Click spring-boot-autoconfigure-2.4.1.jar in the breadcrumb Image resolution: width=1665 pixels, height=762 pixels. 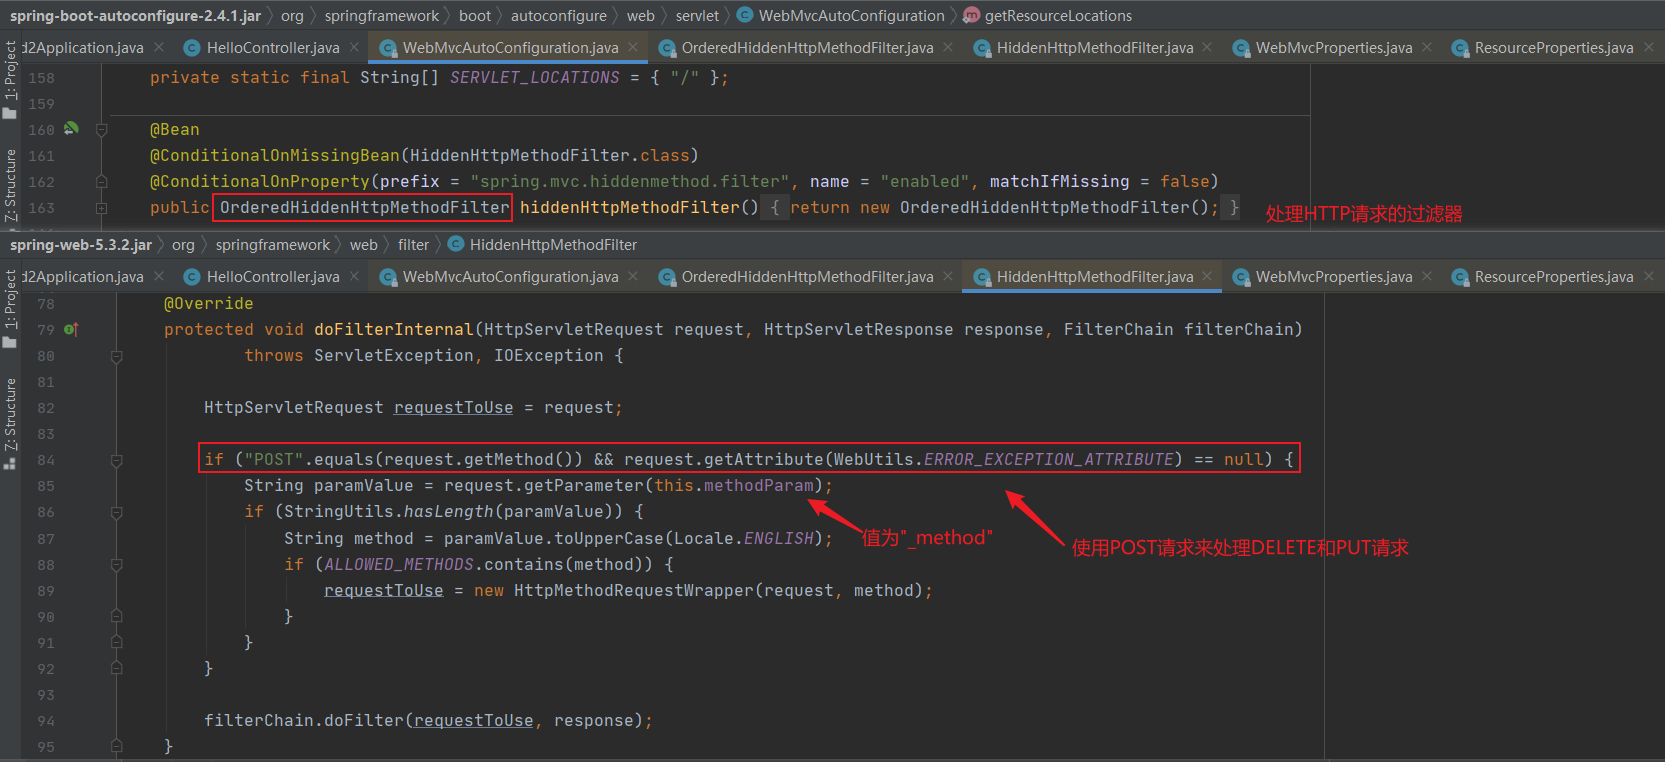click(x=135, y=15)
